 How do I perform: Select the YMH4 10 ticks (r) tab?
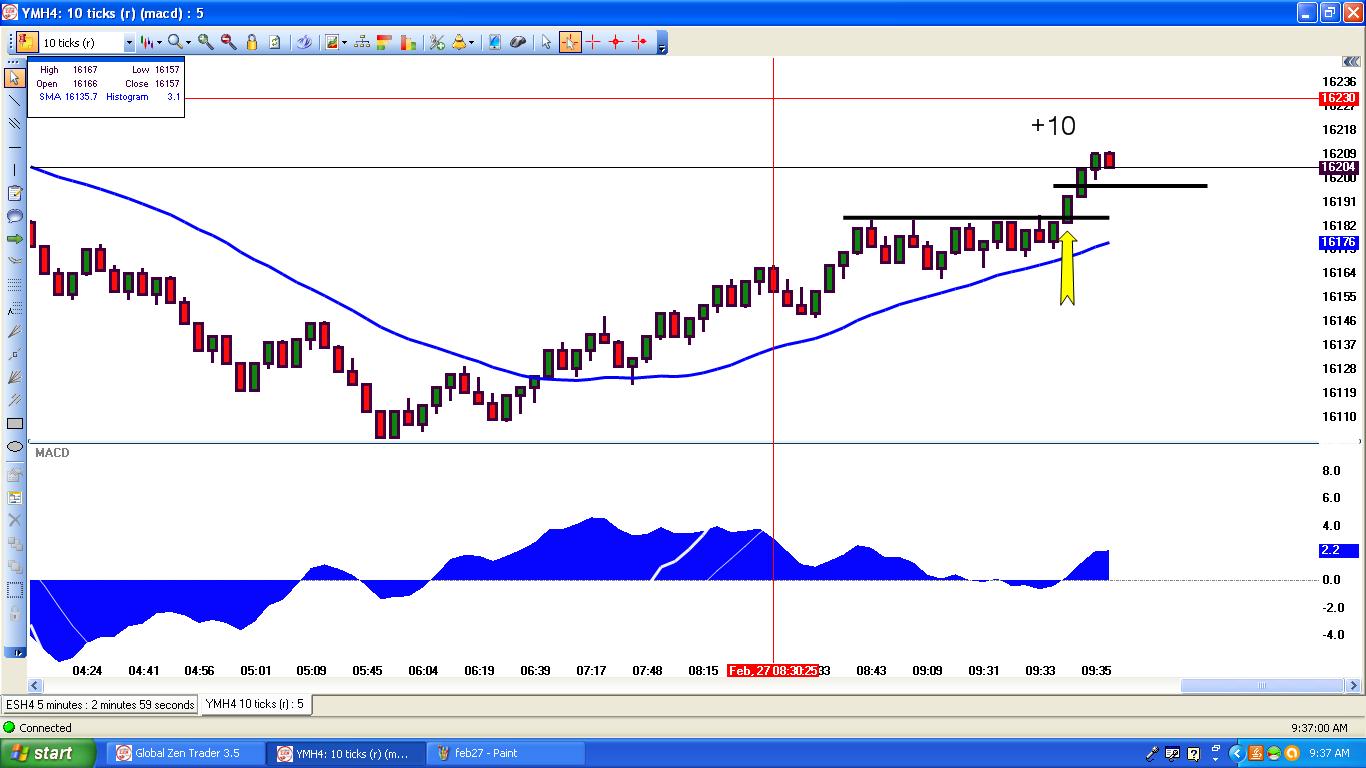(x=255, y=704)
